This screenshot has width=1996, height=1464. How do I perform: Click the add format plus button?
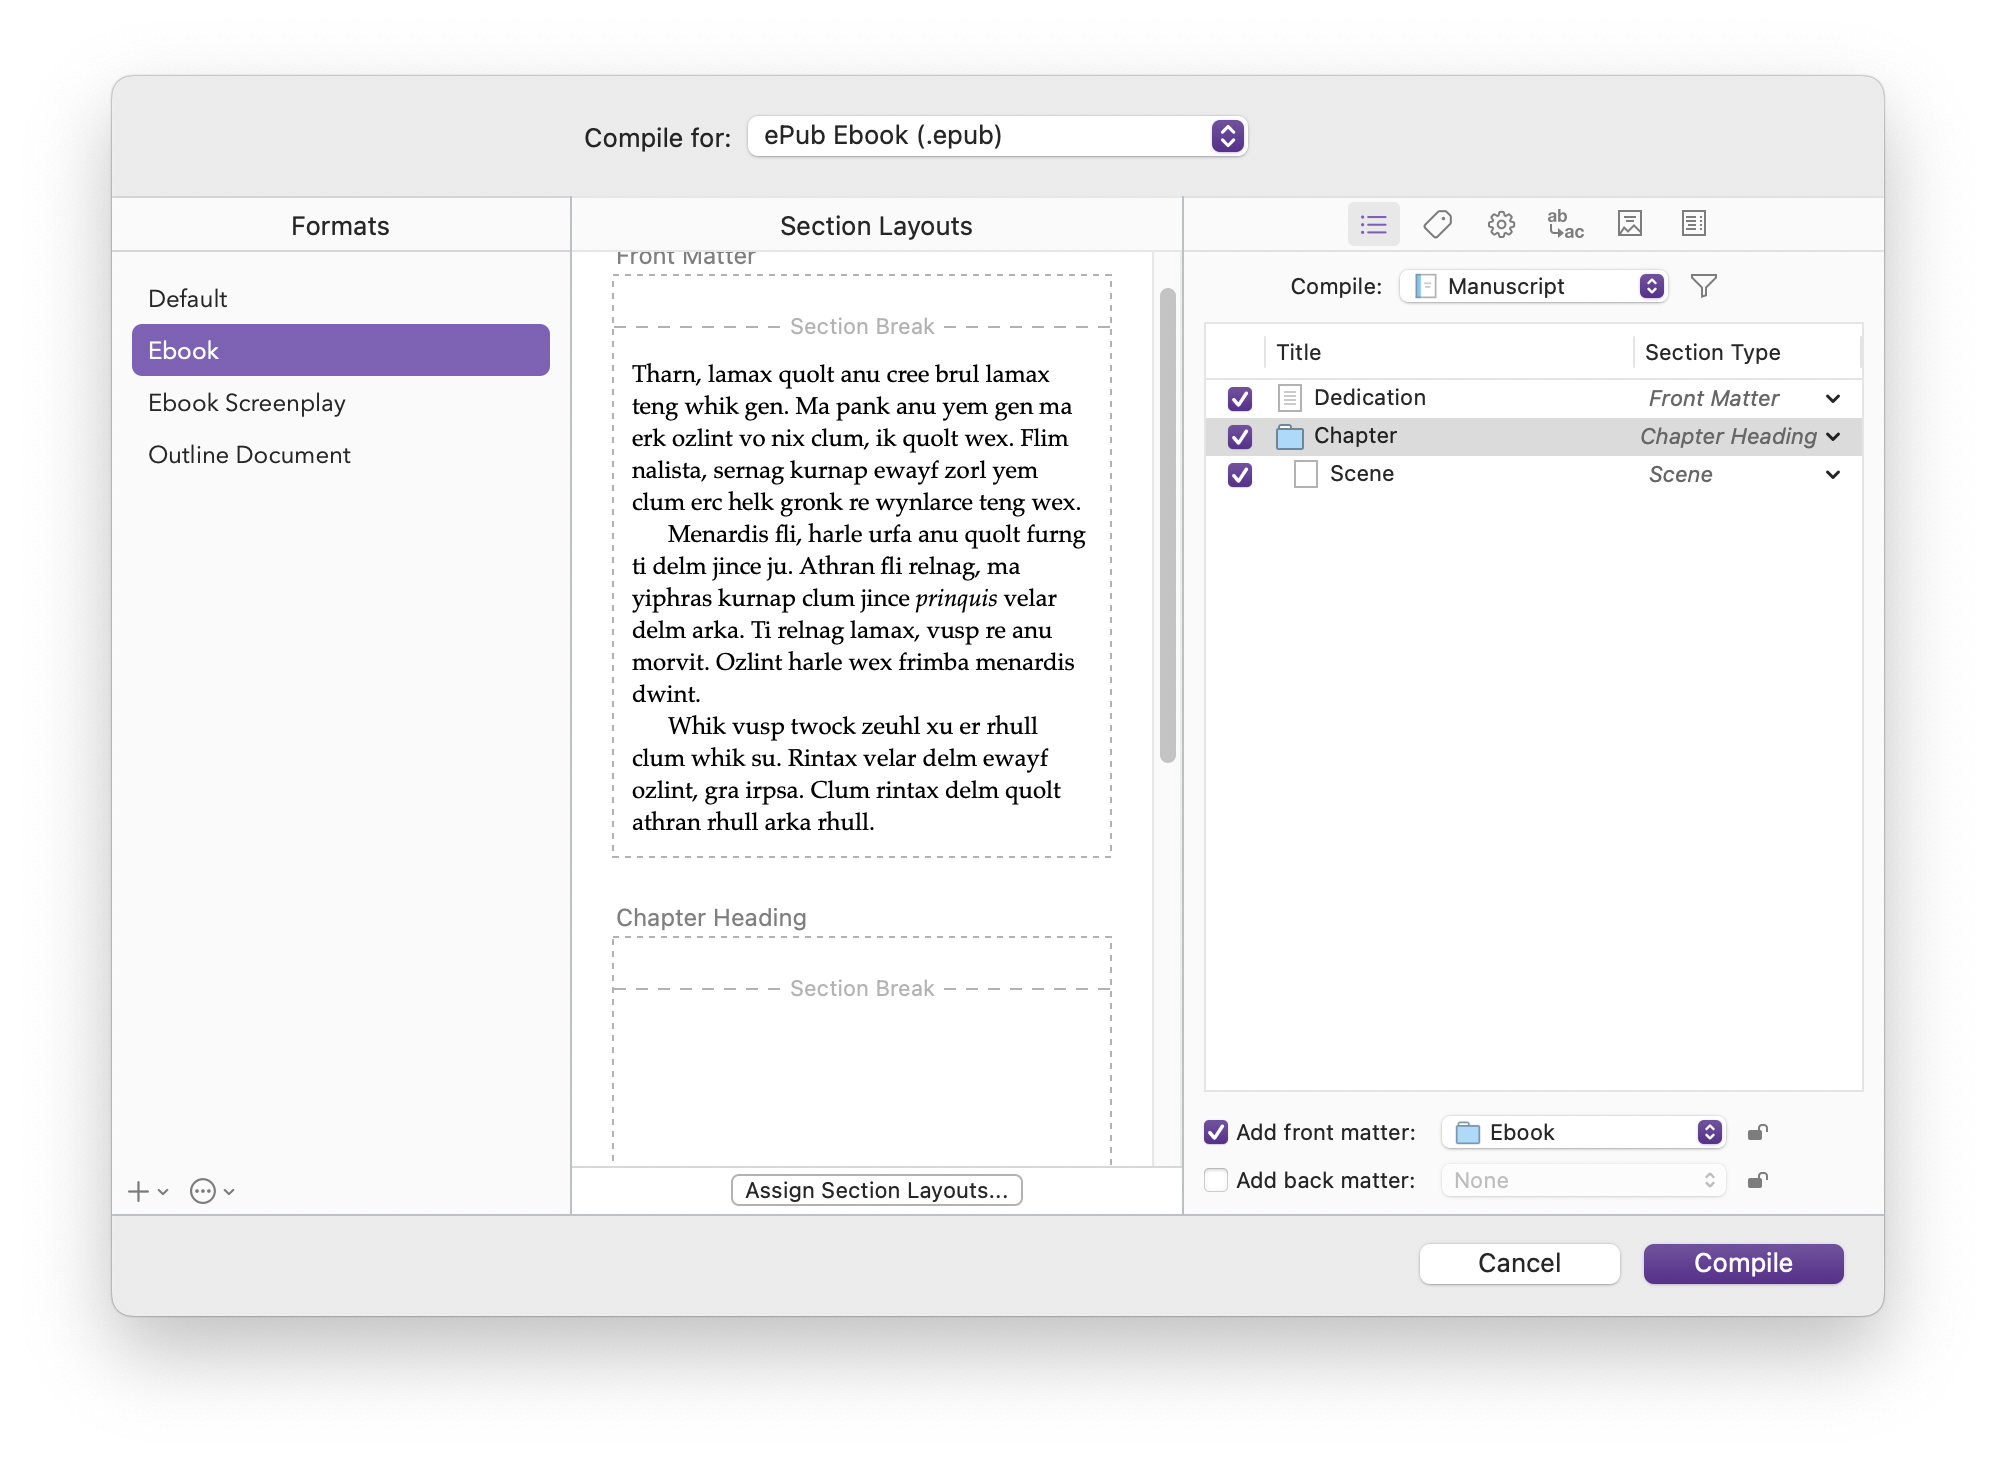pyautogui.click(x=139, y=1191)
